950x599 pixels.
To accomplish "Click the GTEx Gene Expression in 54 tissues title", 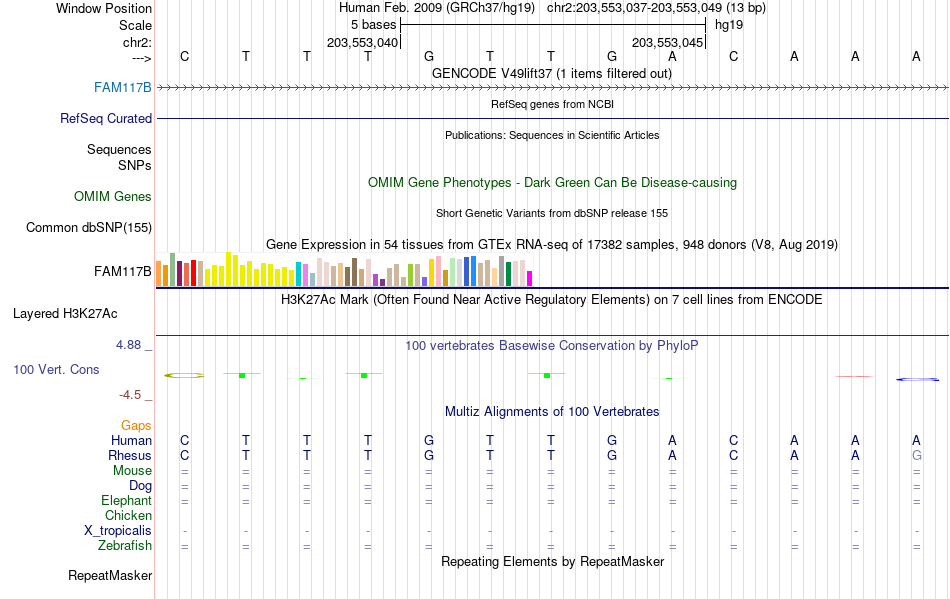I will [x=552, y=245].
